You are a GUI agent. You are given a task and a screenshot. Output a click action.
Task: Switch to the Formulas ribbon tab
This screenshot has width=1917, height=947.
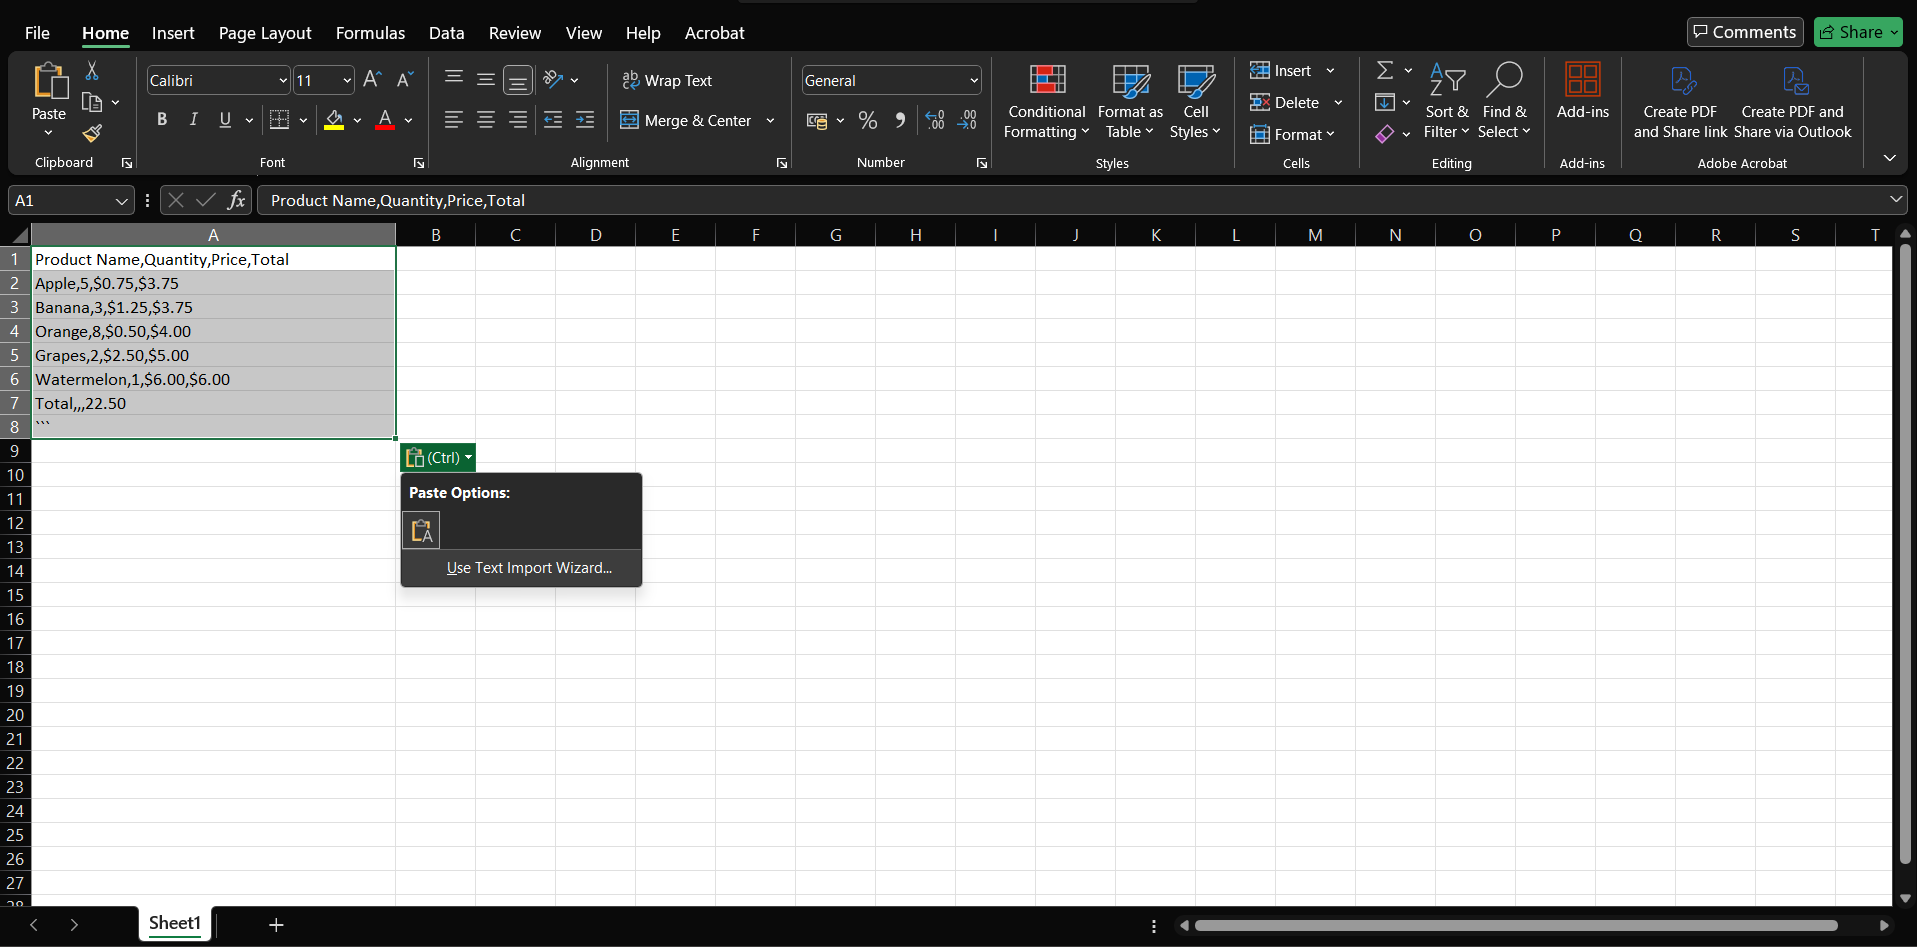(x=370, y=32)
